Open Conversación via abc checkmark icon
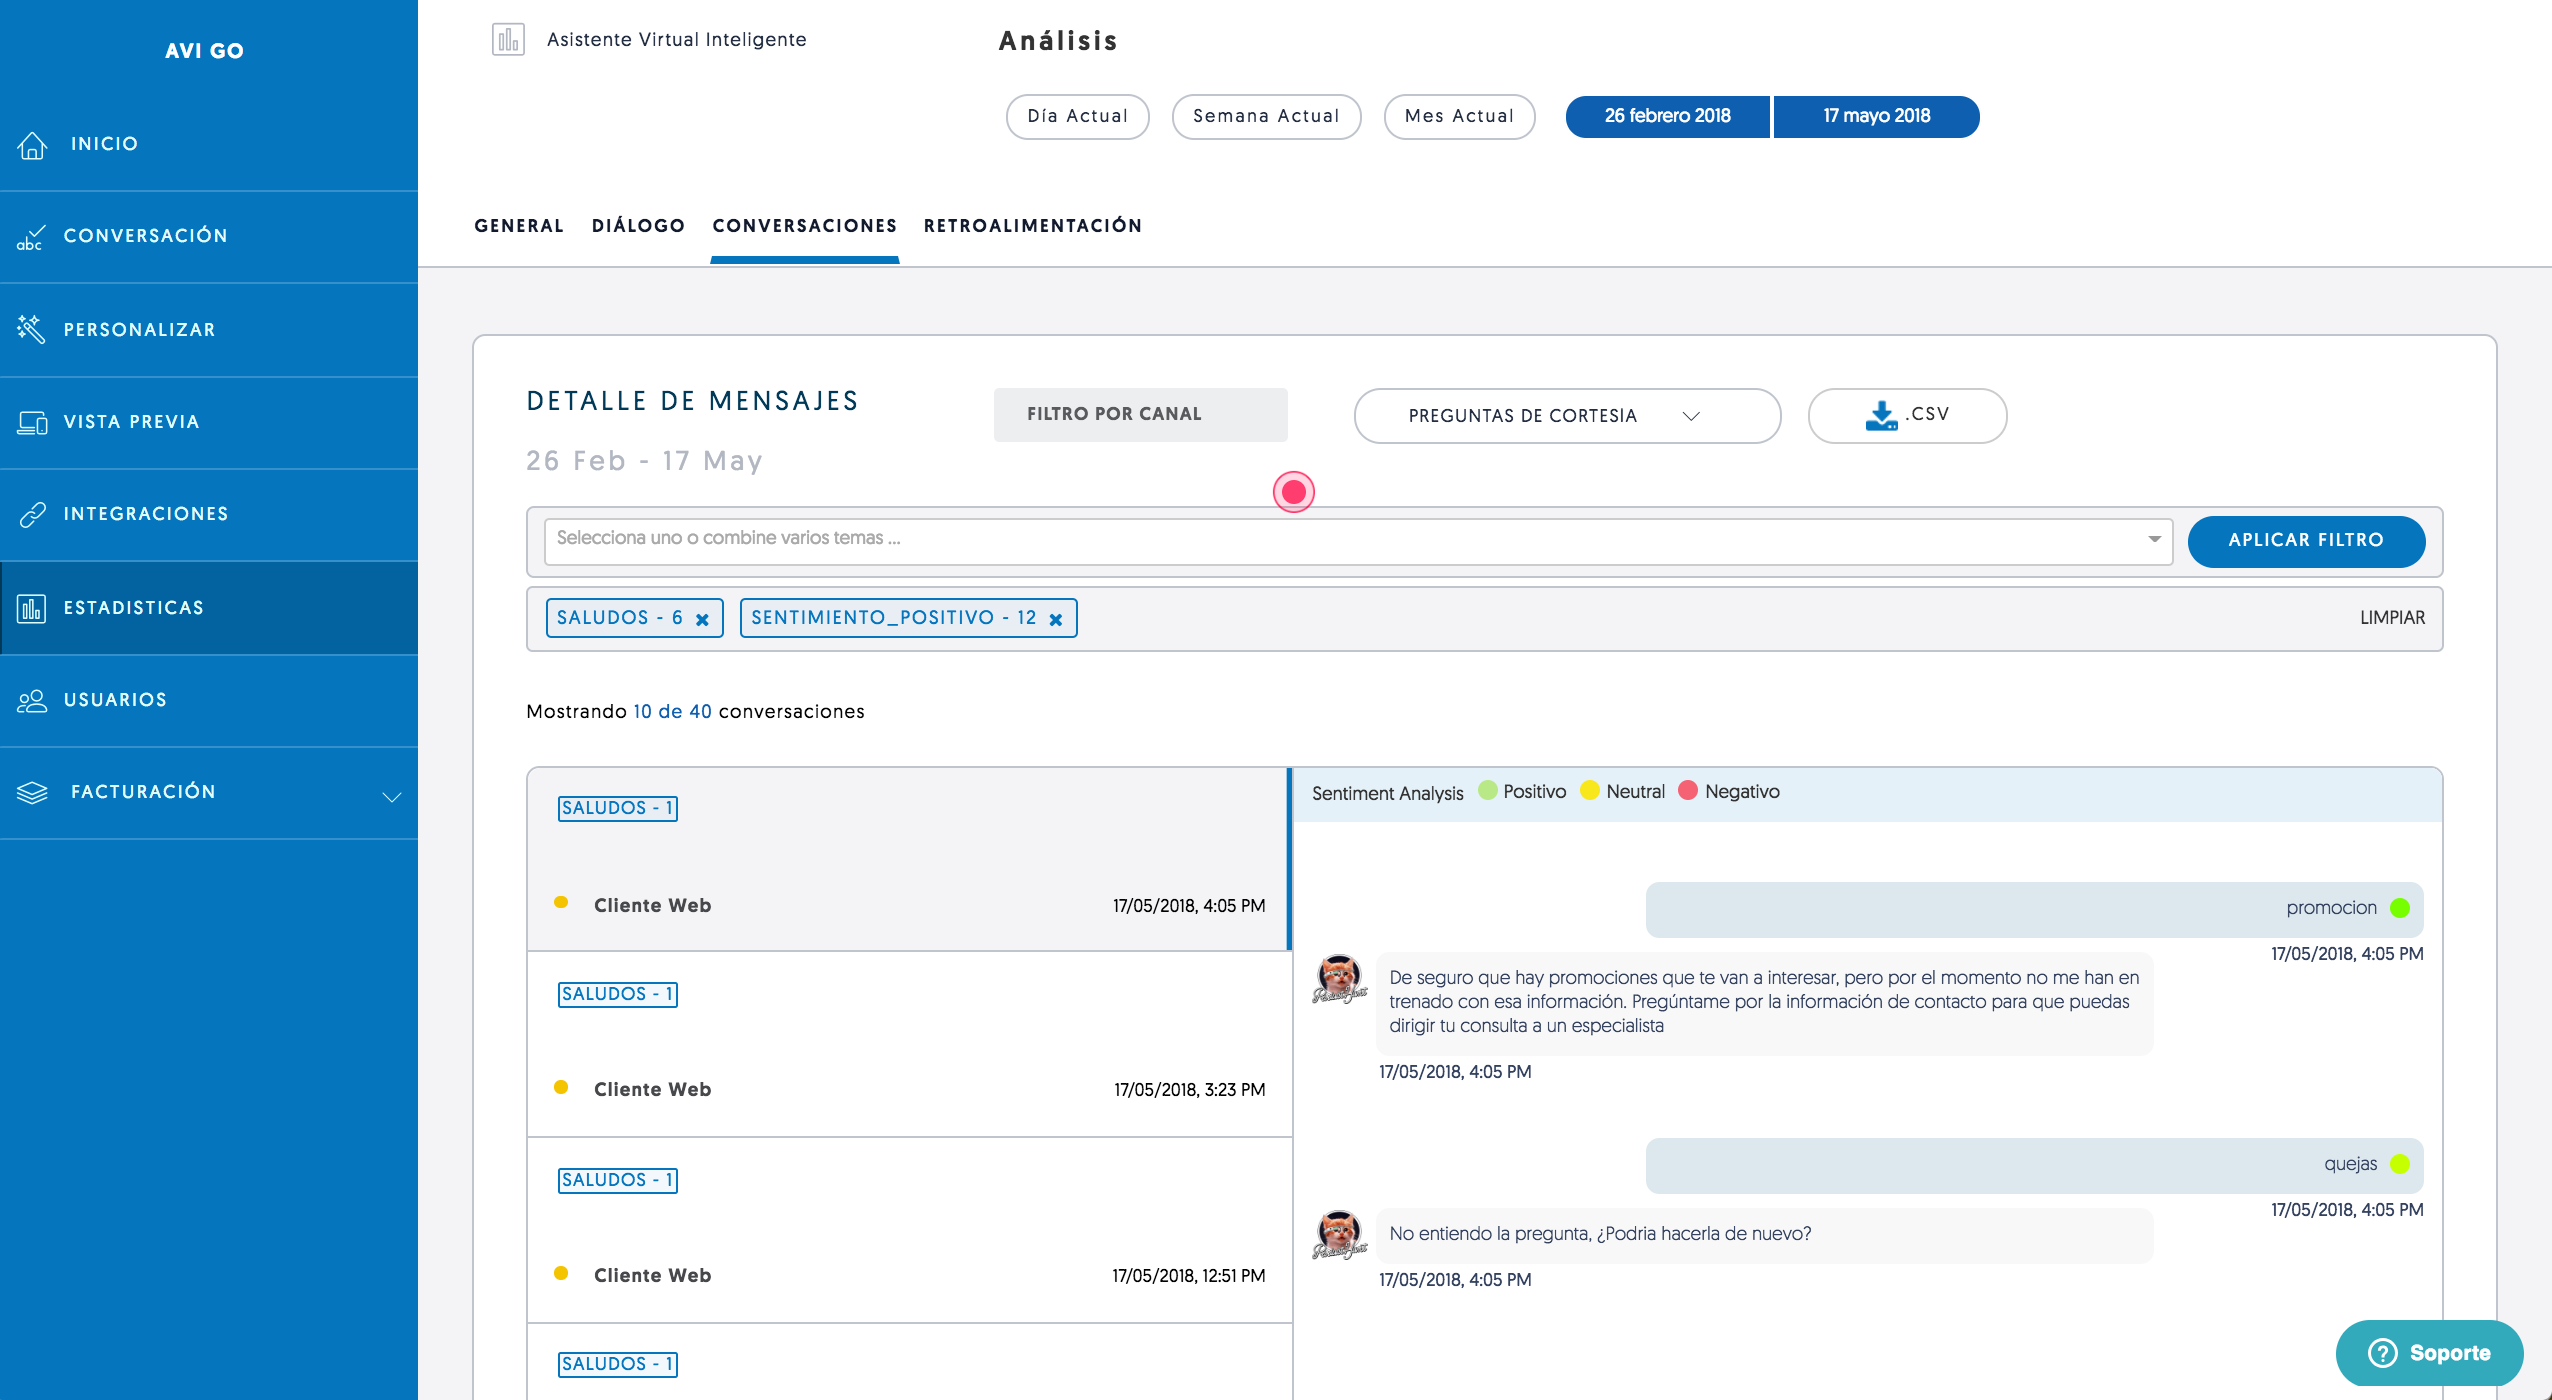The image size is (2552, 1400). pos(30,237)
